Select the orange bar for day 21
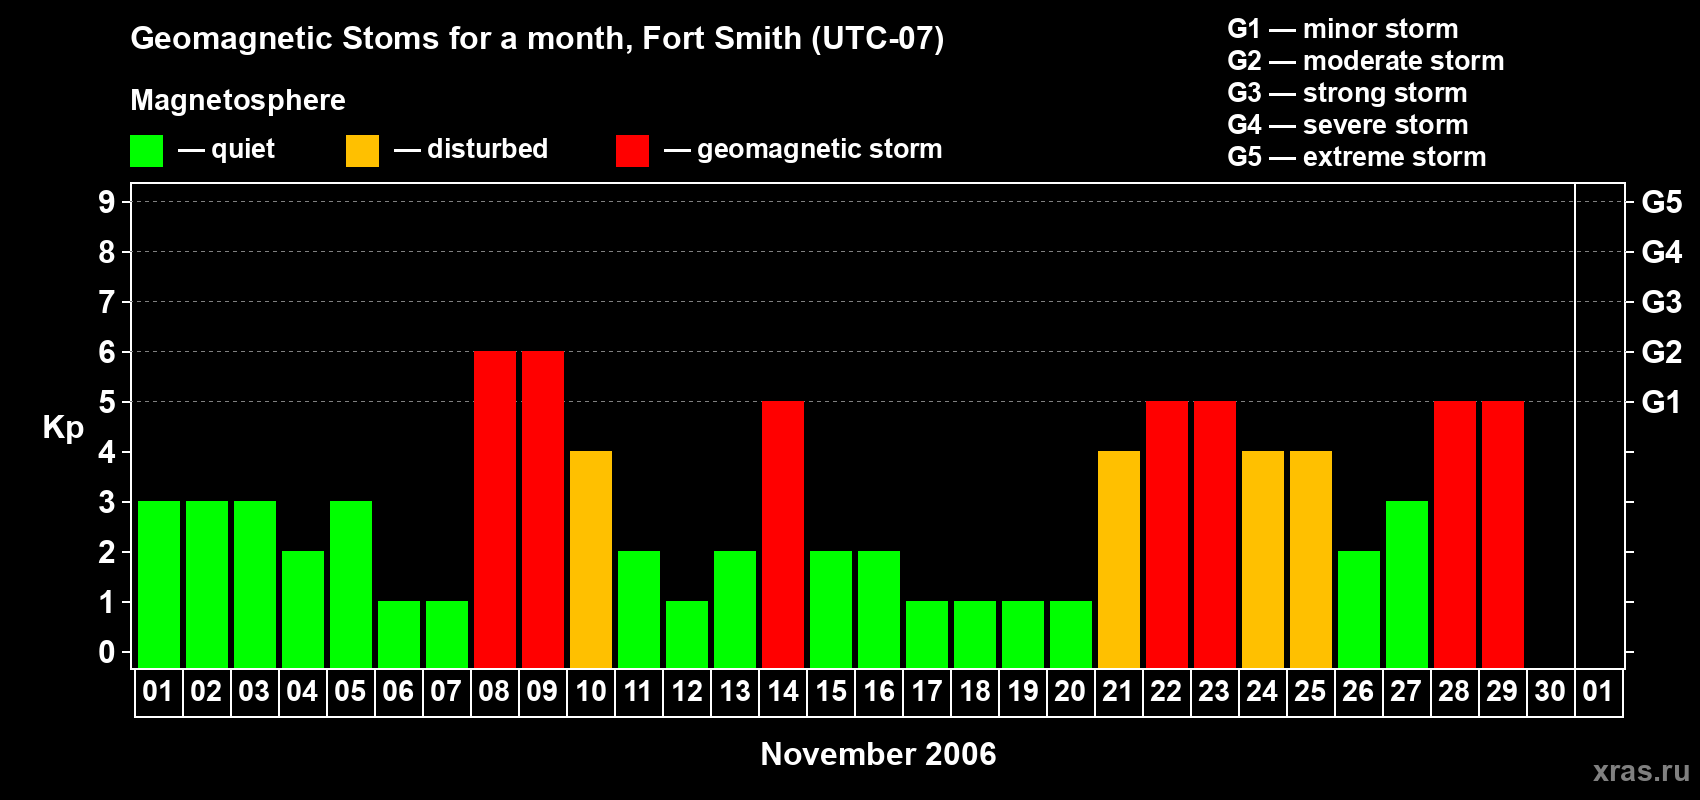Image resolution: width=1700 pixels, height=800 pixels. [1119, 559]
